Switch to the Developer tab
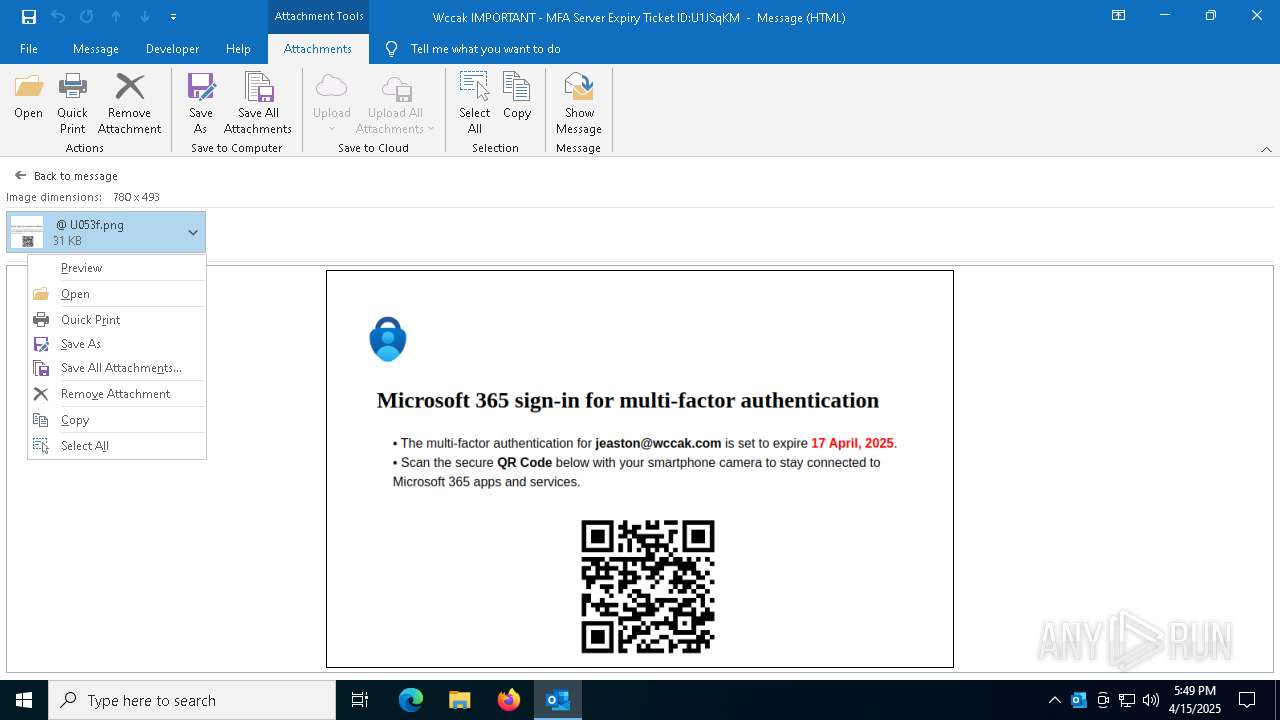Image resolution: width=1280 pixels, height=720 pixels. 172,49
